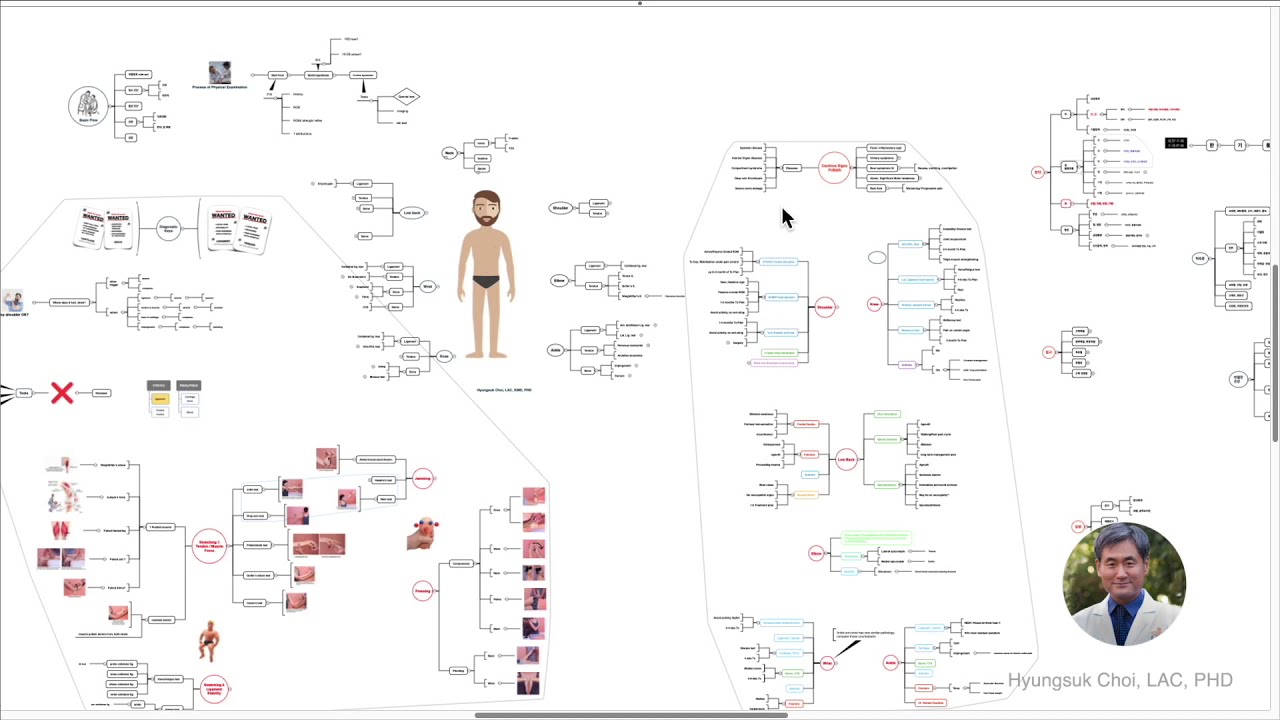
Task: Select the Korean 기 node
Action: click(1239, 145)
